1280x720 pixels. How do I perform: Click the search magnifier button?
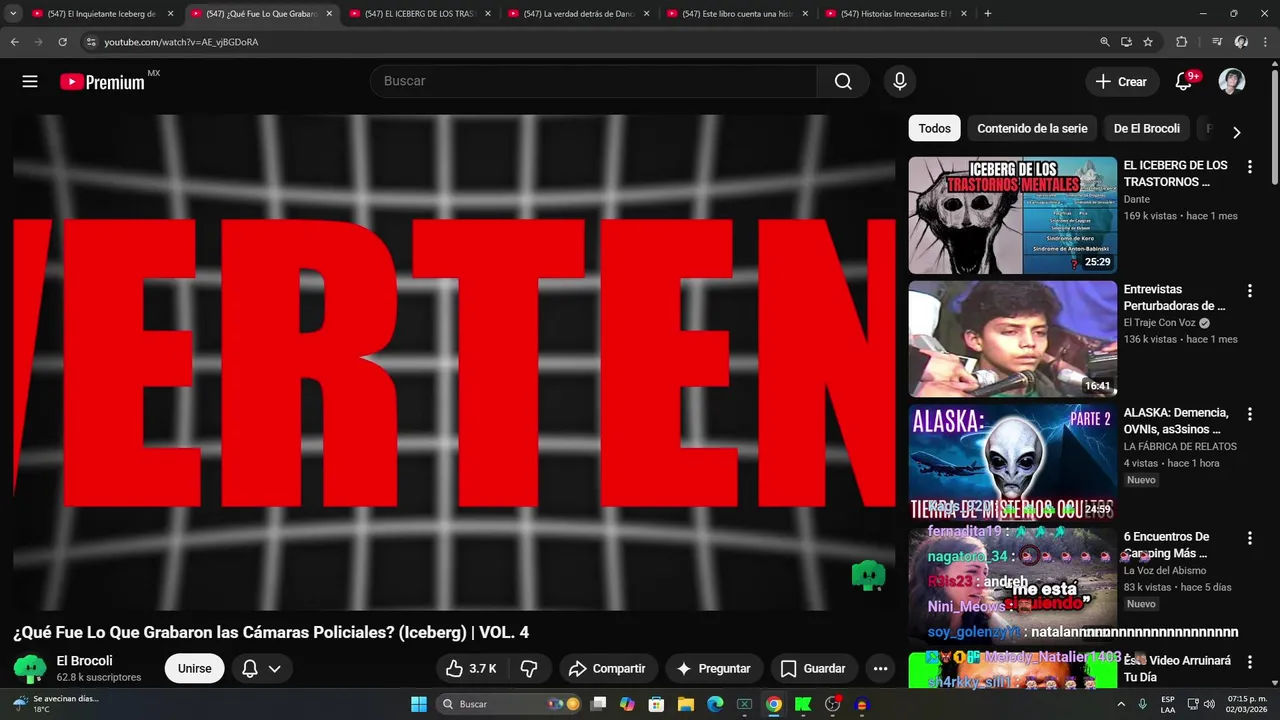[x=843, y=81]
